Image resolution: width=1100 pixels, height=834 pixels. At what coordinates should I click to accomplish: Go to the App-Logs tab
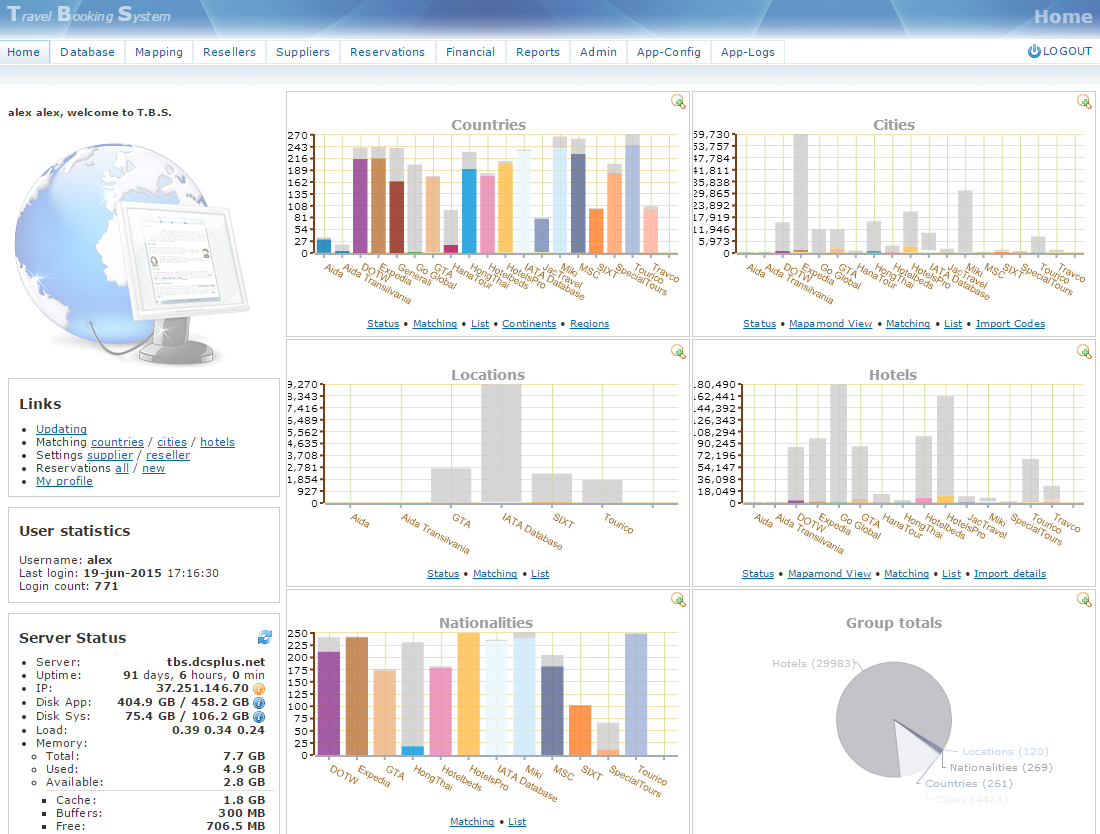click(x=748, y=52)
